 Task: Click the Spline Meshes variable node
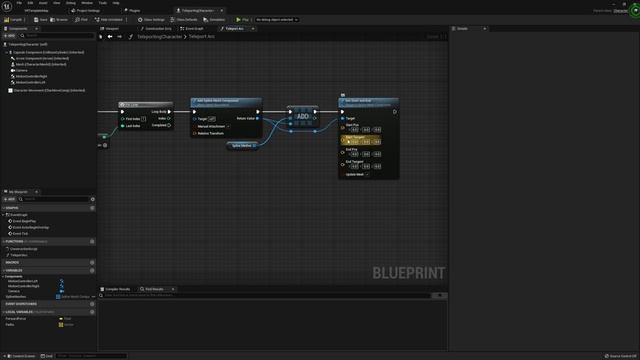[x=242, y=146]
